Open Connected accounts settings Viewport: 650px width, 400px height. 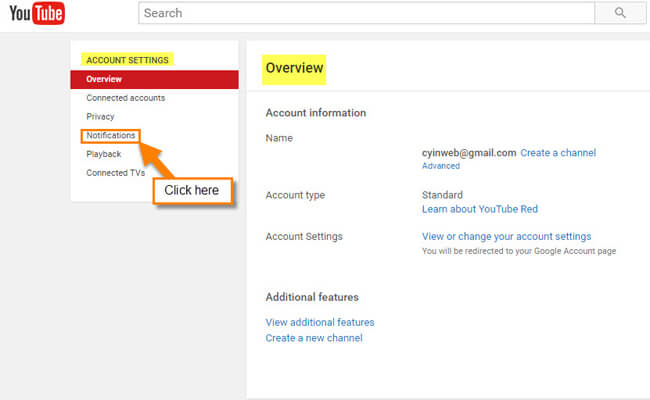coord(126,98)
